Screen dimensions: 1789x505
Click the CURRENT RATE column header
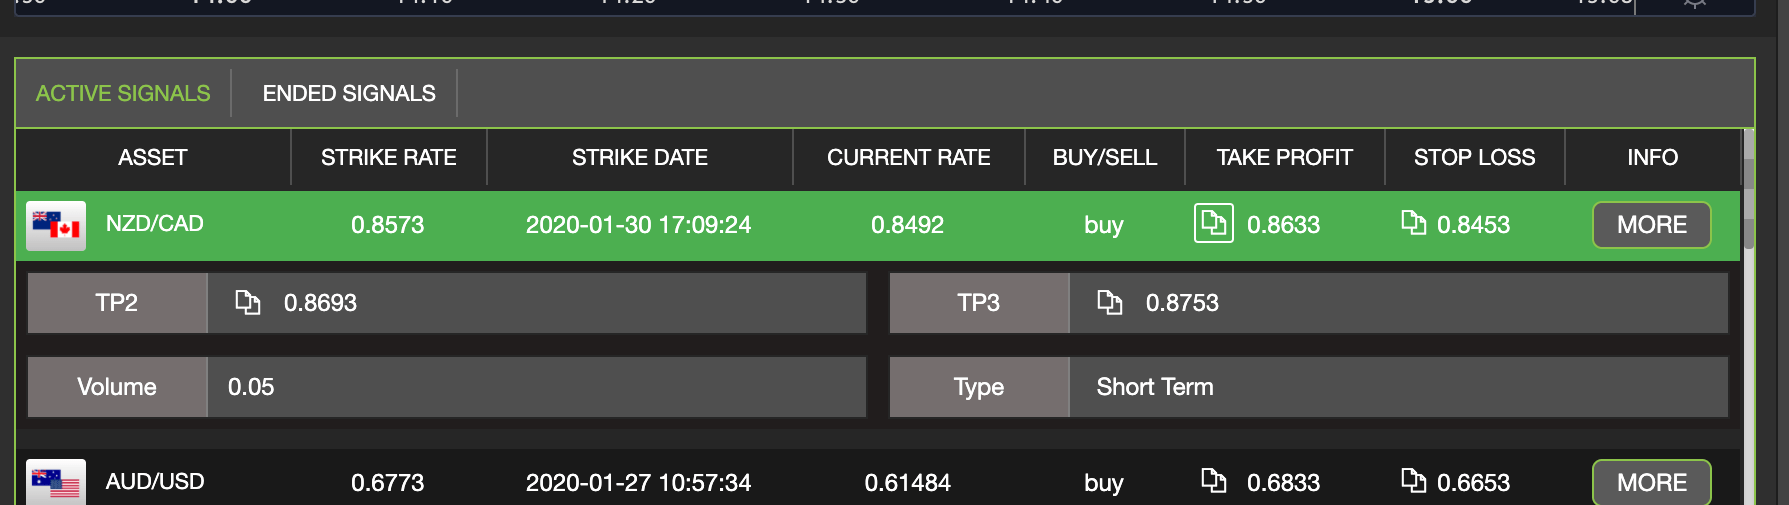point(909,157)
